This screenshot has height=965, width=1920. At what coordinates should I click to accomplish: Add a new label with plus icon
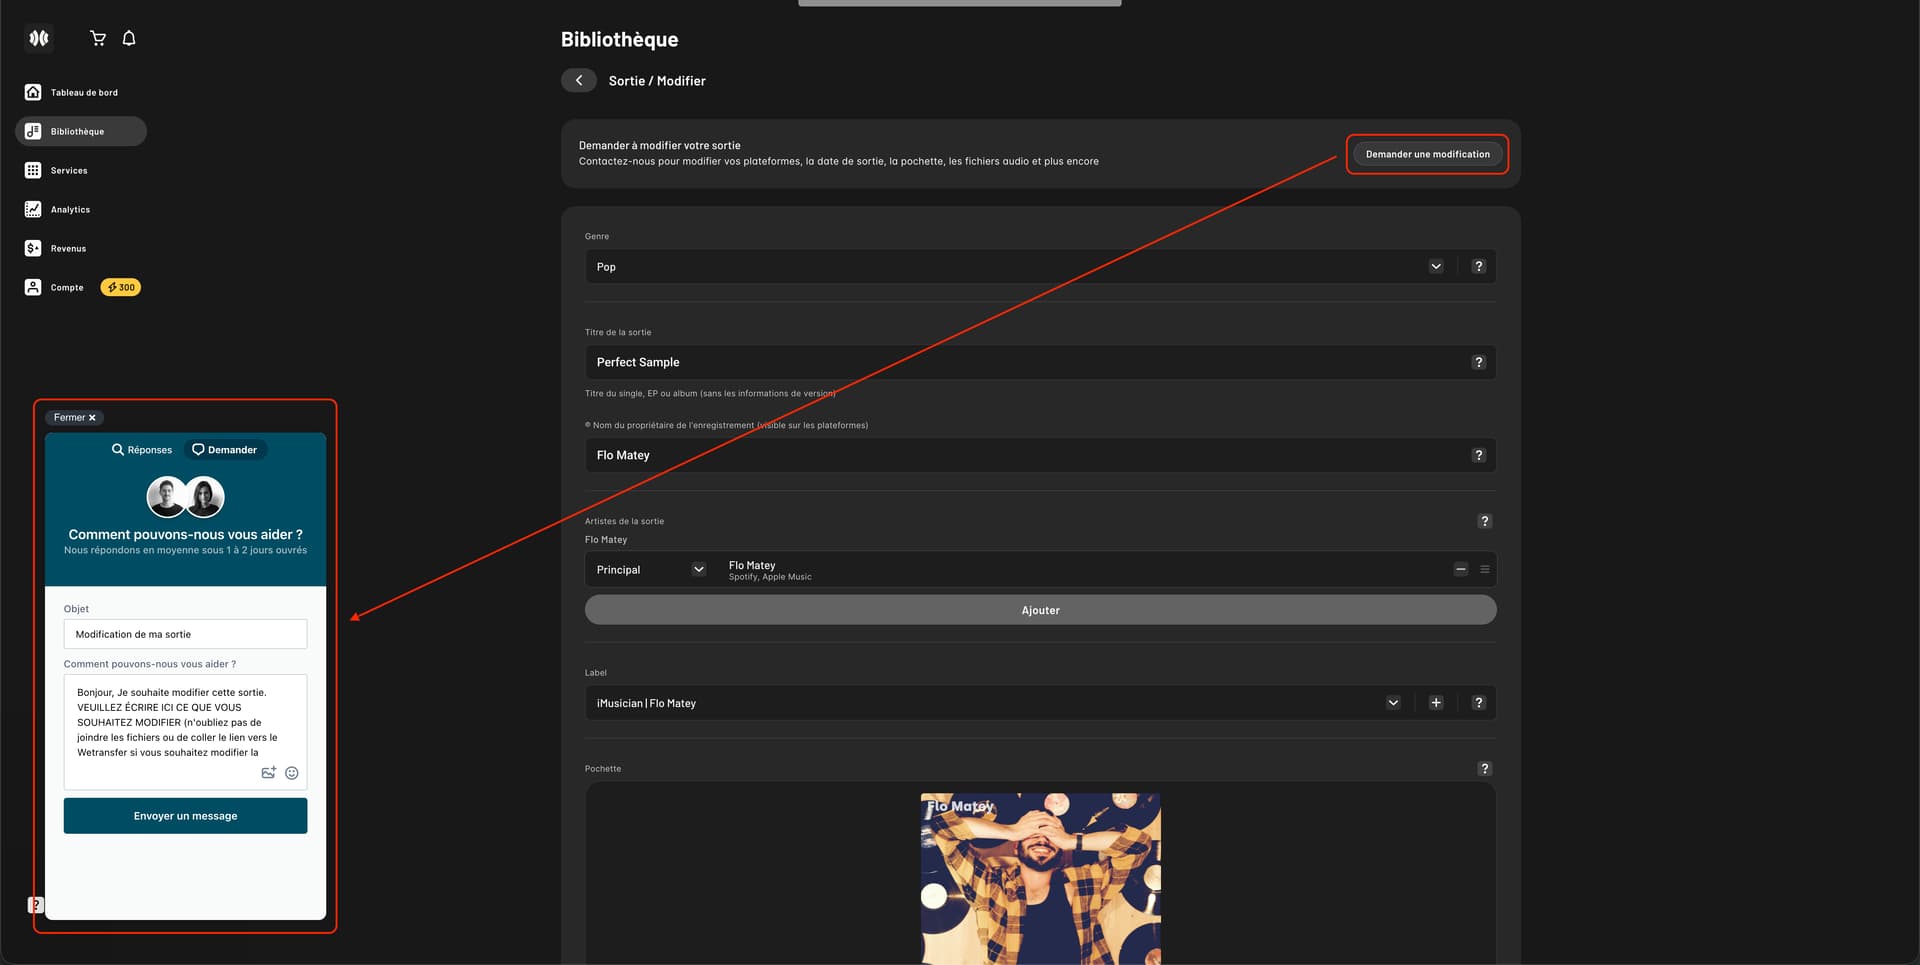(1435, 703)
